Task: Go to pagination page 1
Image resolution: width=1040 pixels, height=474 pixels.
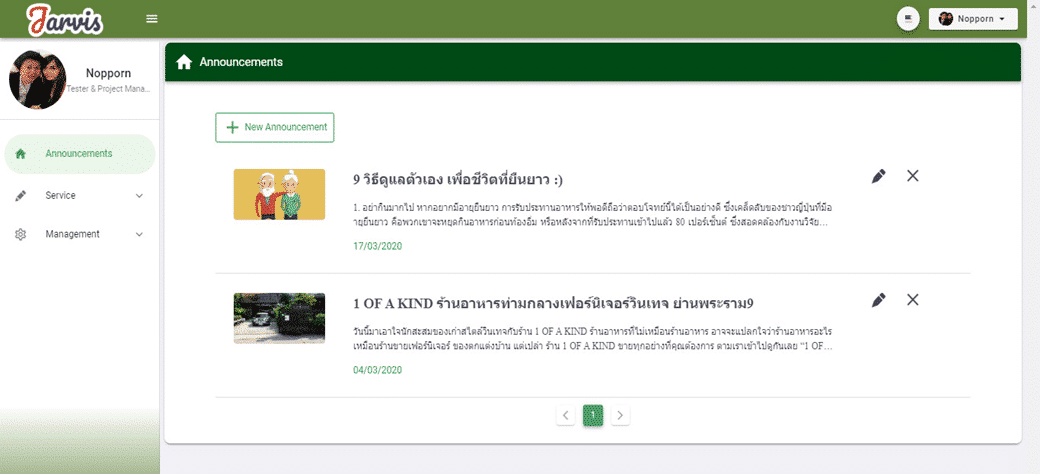Action: point(592,414)
